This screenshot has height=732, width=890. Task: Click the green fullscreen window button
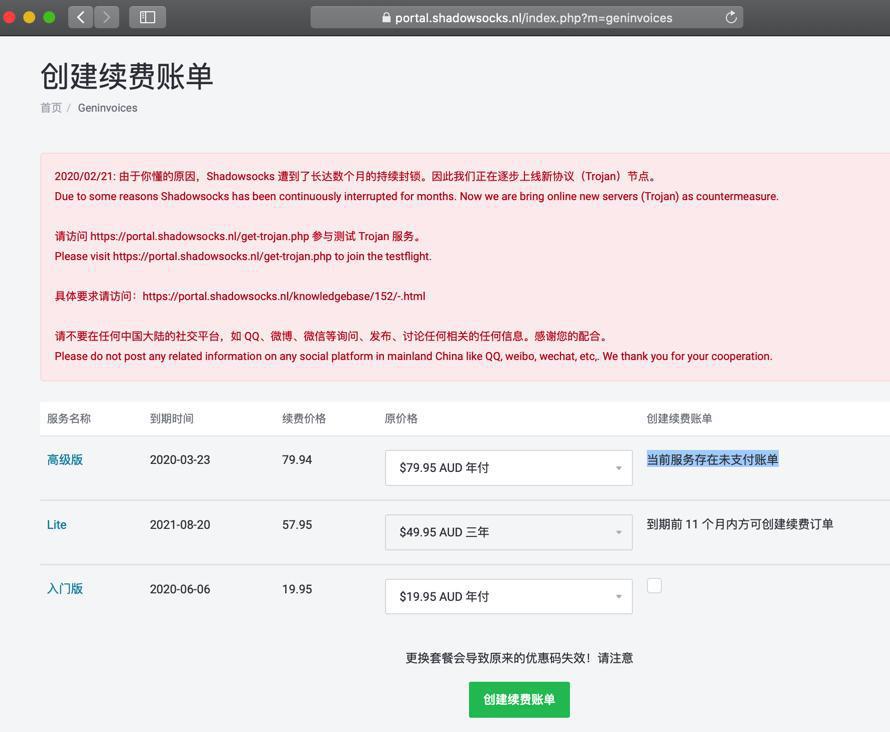[x=49, y=17]
